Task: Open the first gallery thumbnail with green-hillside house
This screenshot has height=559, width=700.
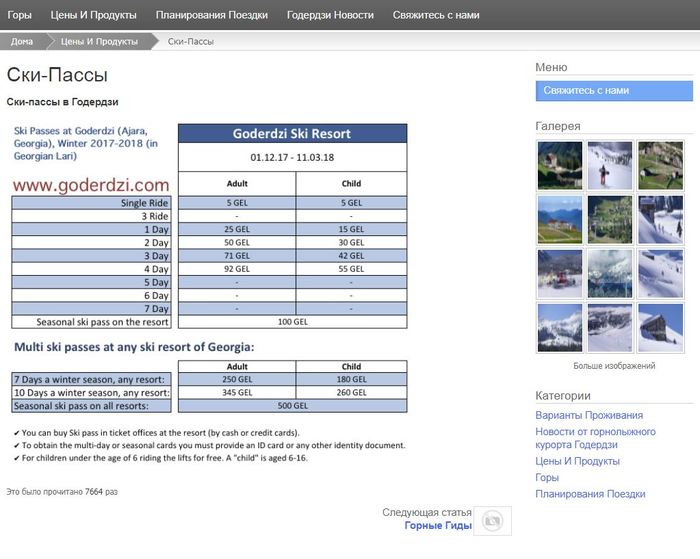Action: point(559,165)
